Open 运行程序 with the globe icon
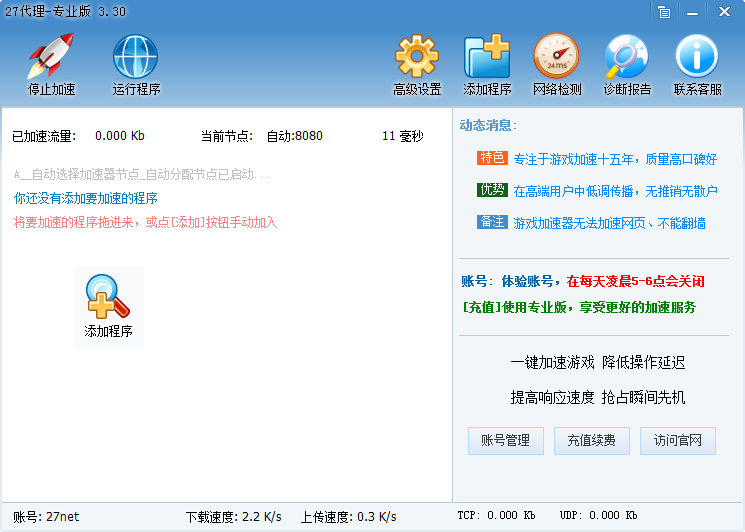Image resolution: width=745 pixels, height=532 pixels. [136, 57]
